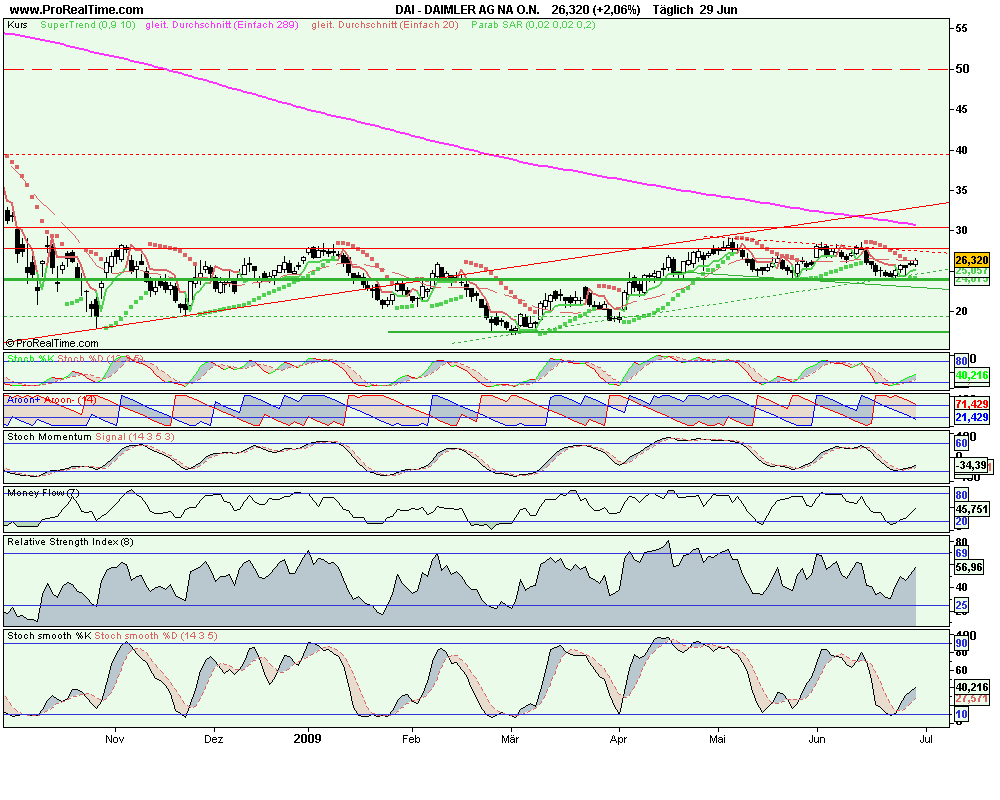The width and height of the screenshot is (1000, 800).
Task: Click the Apr month marker on time axis
Action: [x=618, y=741]
